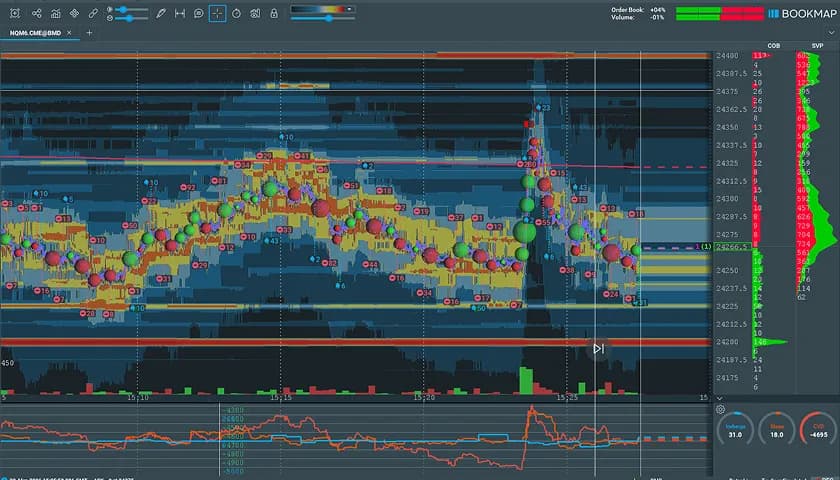The image size is (840, 480).
Task: Click the timer clock icon in toolbar
Action: (x=236, y=13)
